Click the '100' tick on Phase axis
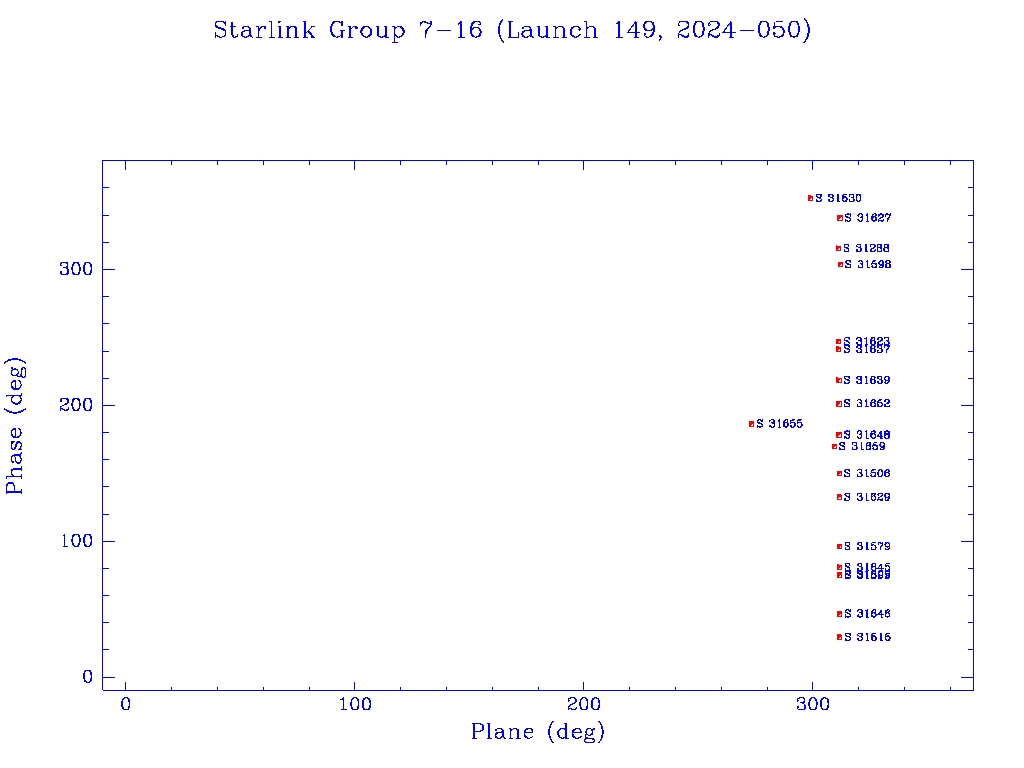Screen dimensions: 1024x768 (x=76, y=541)
